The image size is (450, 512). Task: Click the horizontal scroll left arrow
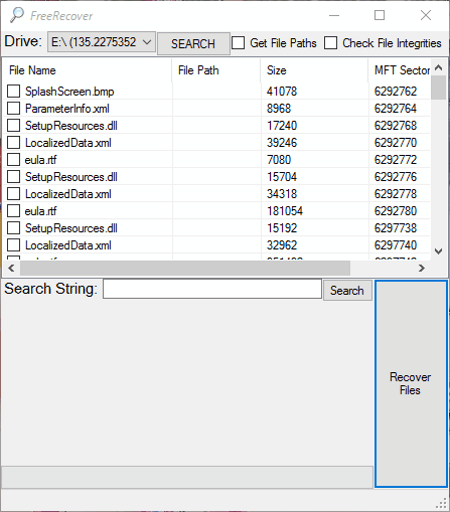pos(11,268)
